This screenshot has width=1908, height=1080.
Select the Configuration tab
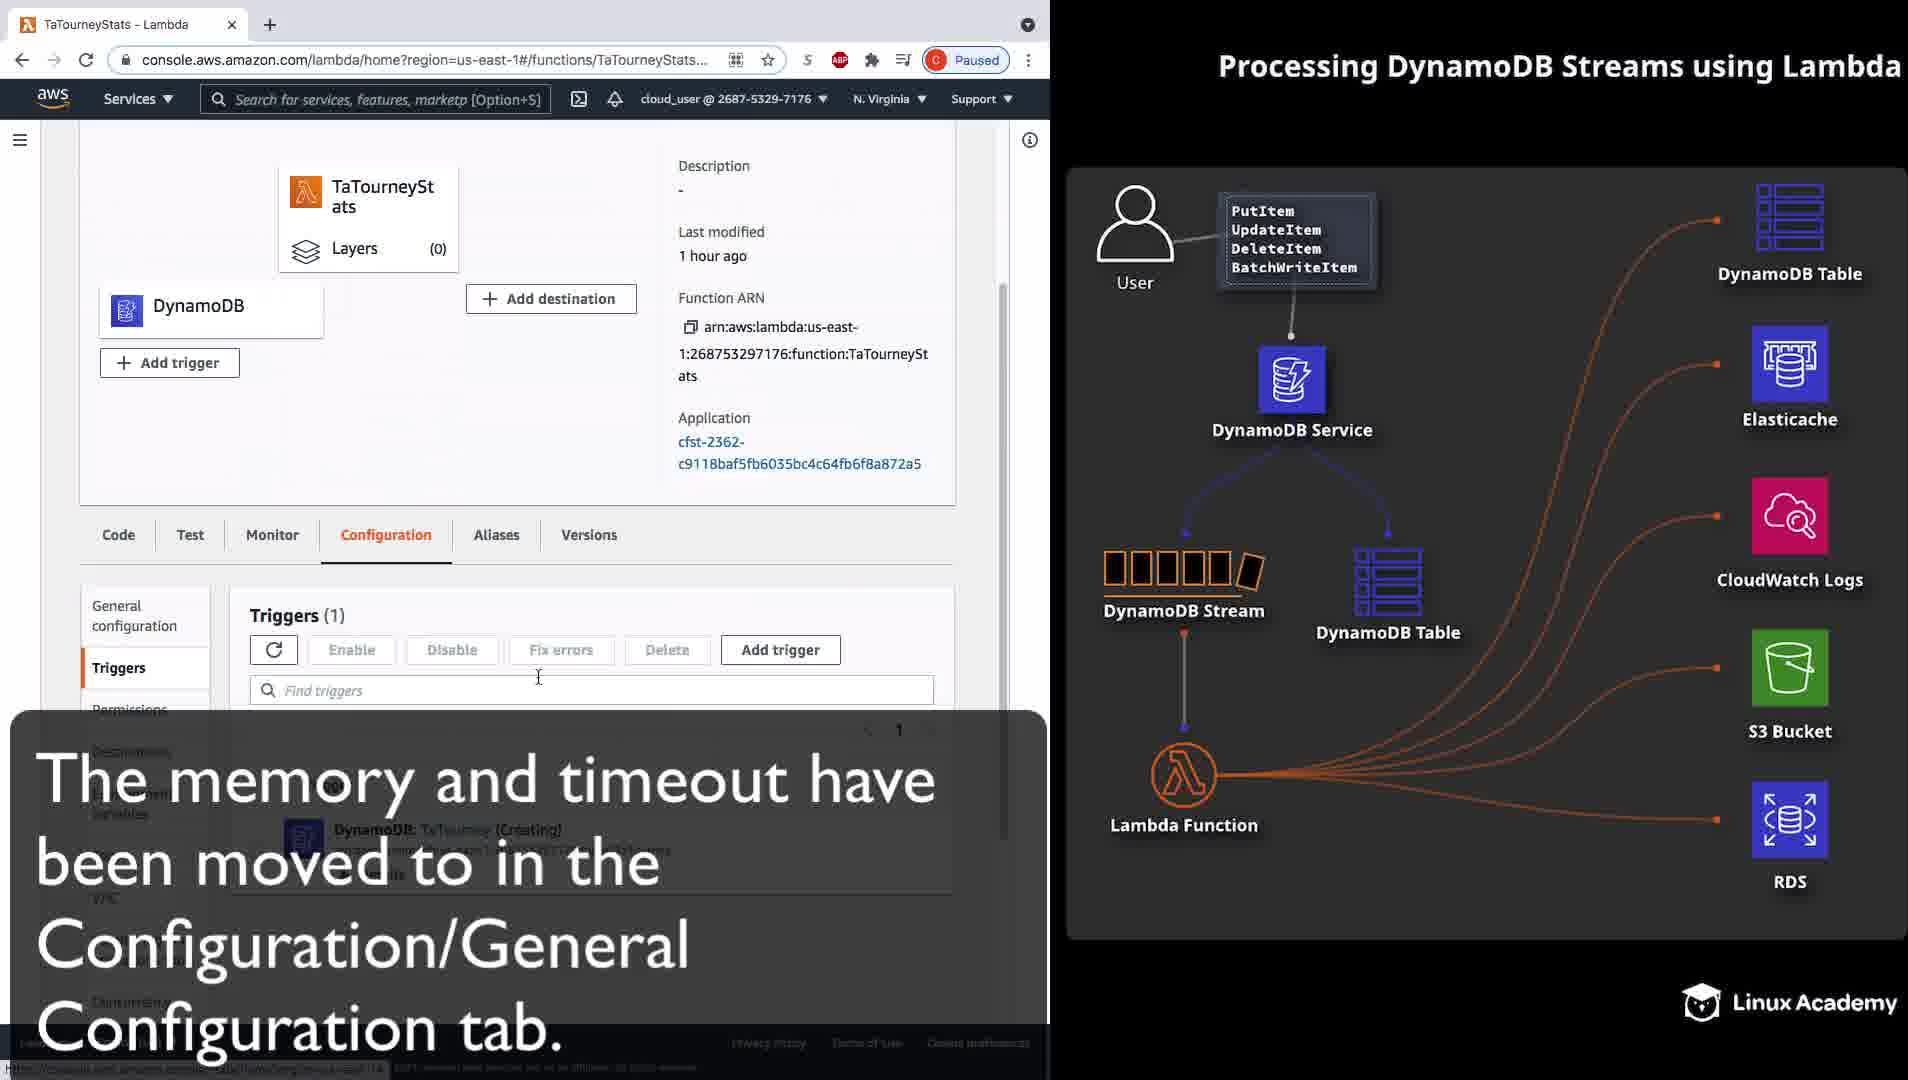[x=386, y=535]
